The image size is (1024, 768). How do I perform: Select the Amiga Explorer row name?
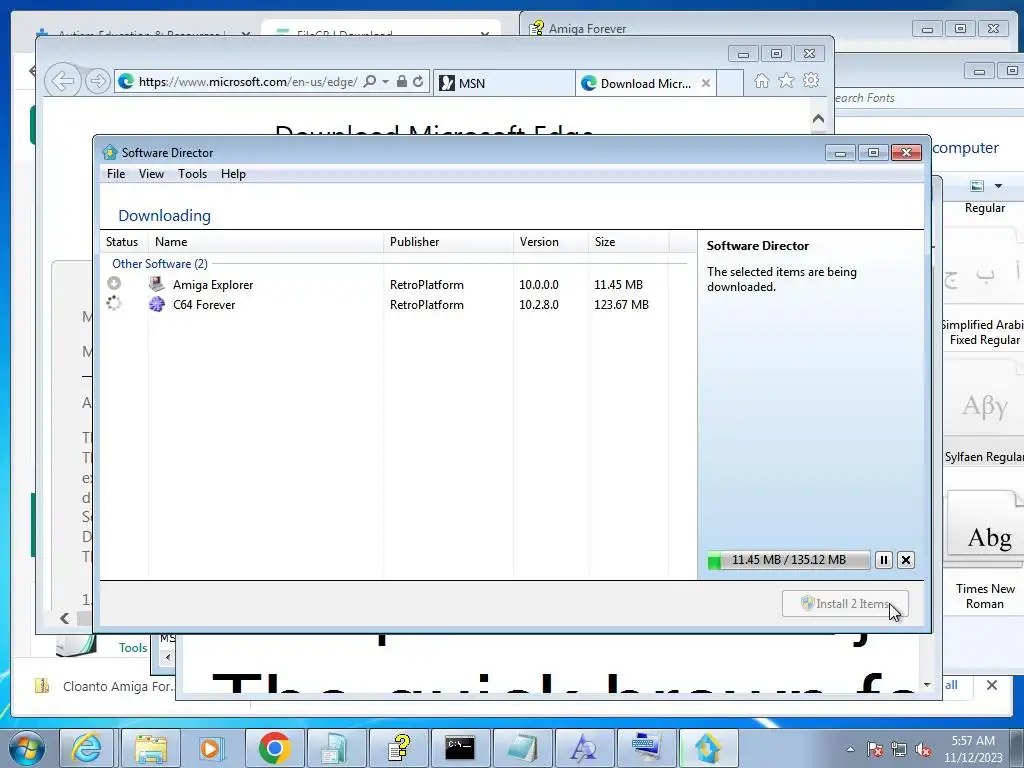pos(213,285)
